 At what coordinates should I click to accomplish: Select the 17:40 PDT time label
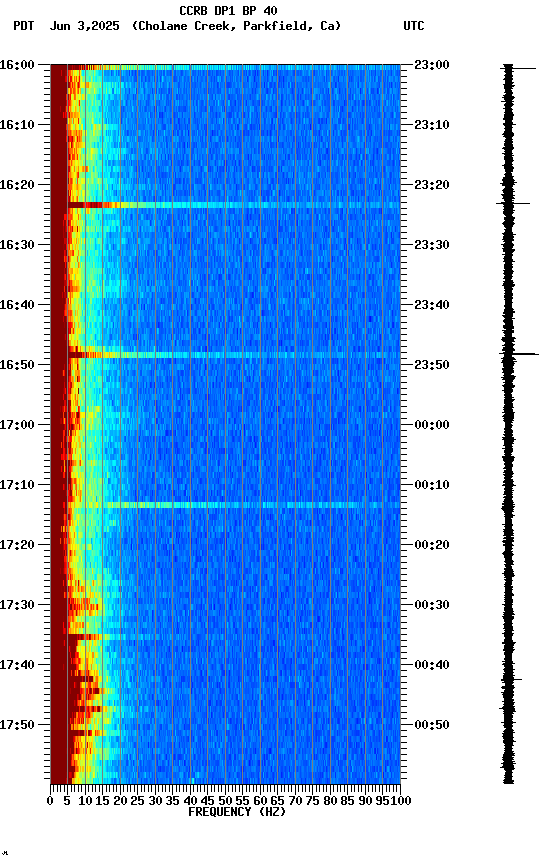[x=17, y=665]
